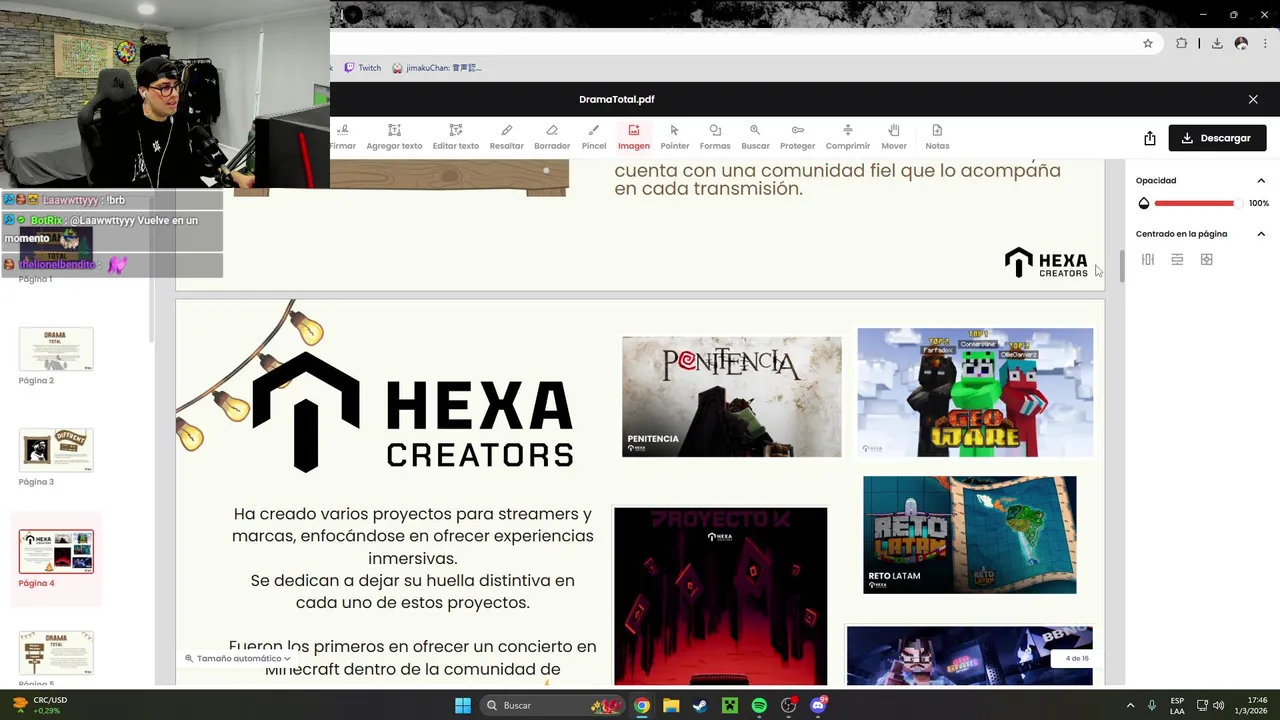Viewport: 1280px width, 720px height.
Task: Open the Página 3 thumbnail
Action: click(56, 450)
